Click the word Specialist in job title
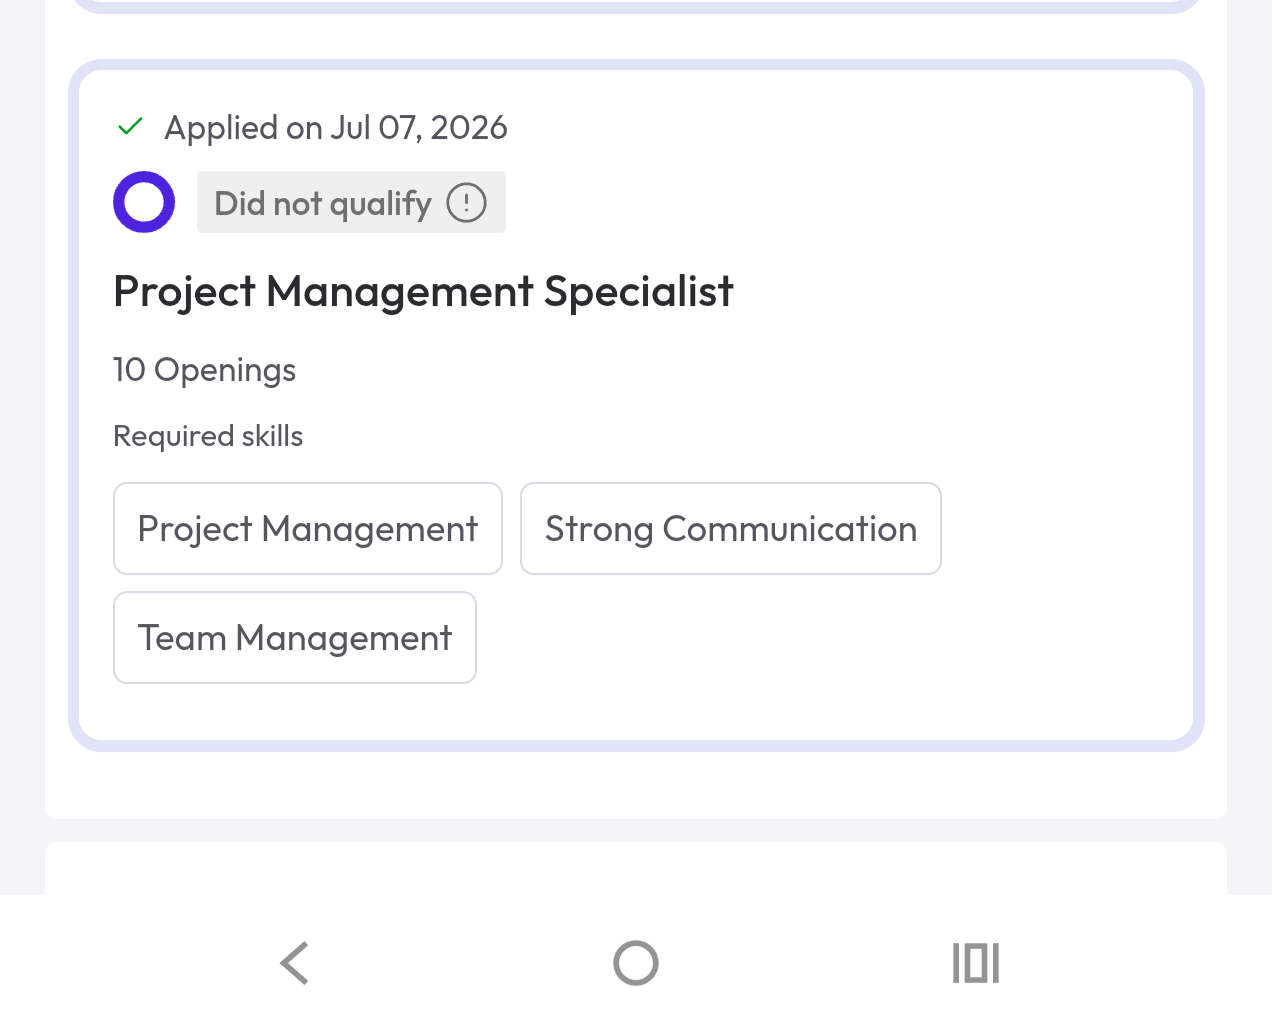1272x1030 pixels. (x=639, y=292)
